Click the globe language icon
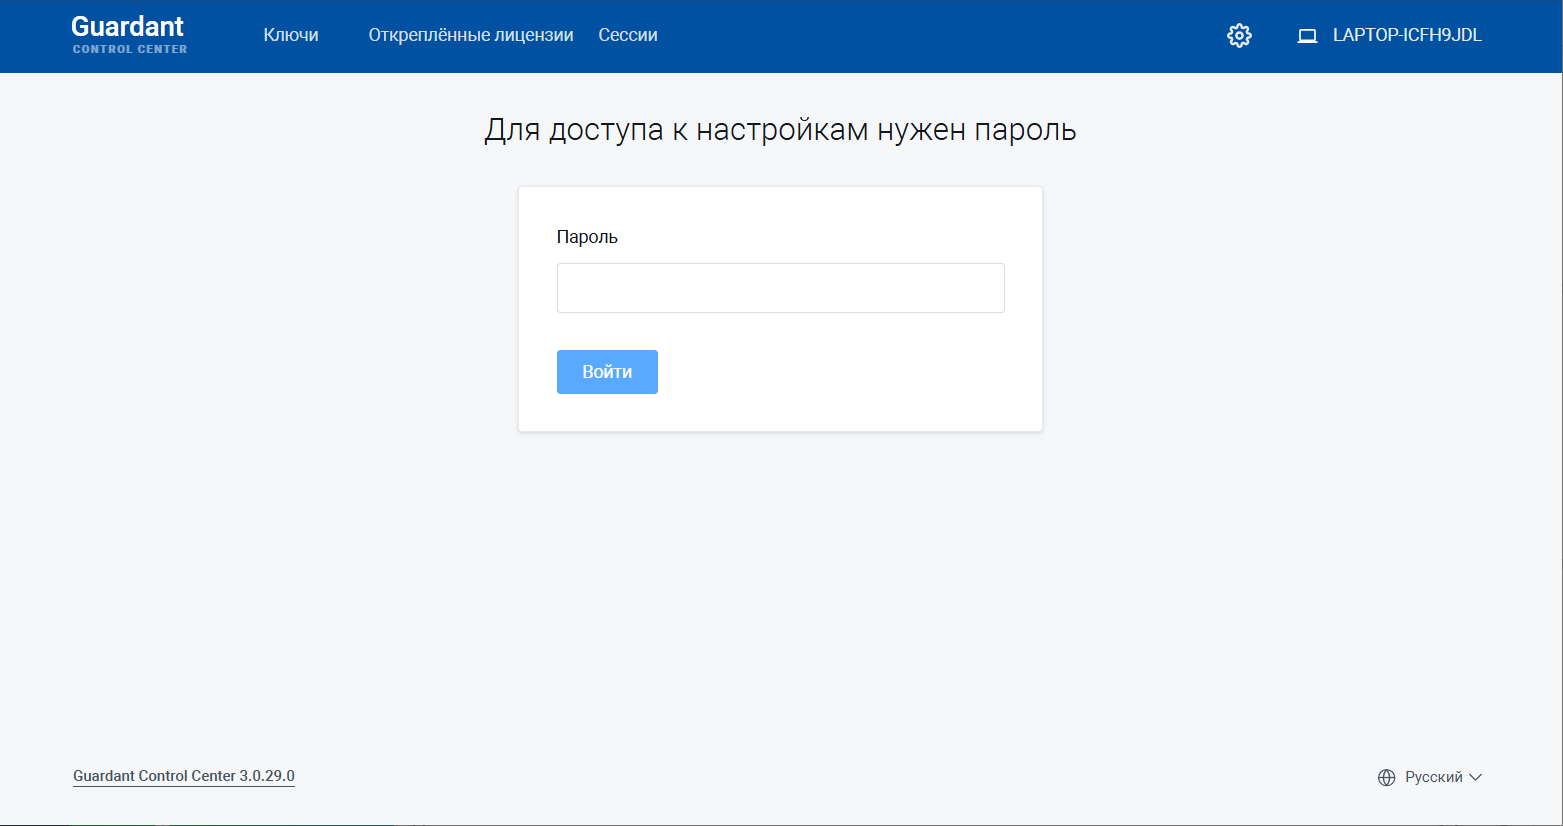Screen dimensions: 1563x826 tap(1386, 777)
